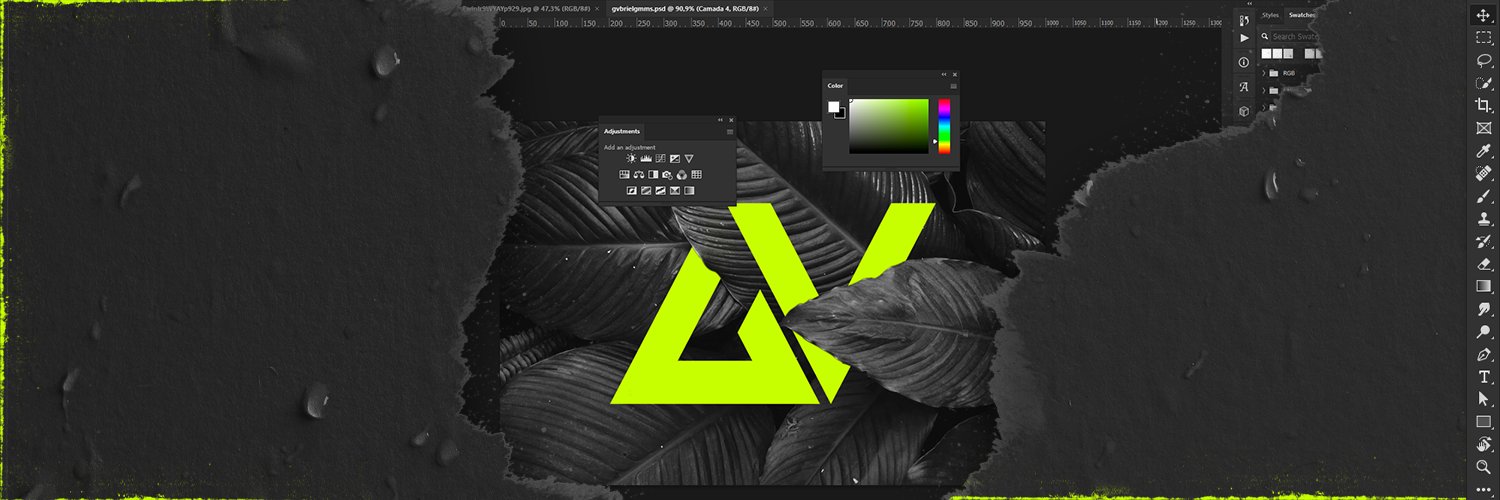The width and height of the screenshot is (1500, 500).
Task: Select the Clone Stamp tool
Action: pyautogui.click(x=1484, y=218)
